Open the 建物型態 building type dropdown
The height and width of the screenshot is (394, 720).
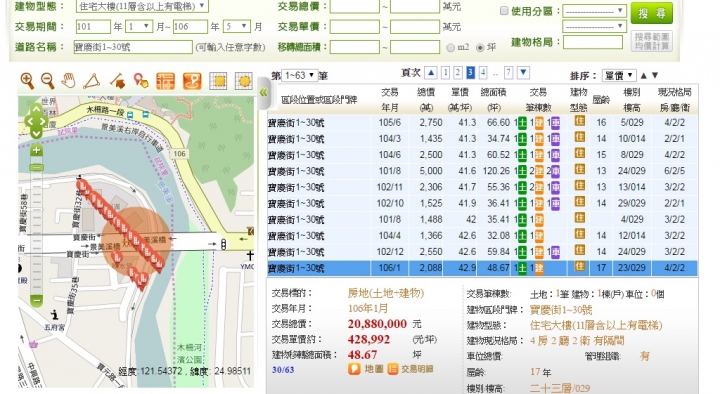tap(142, 6)
